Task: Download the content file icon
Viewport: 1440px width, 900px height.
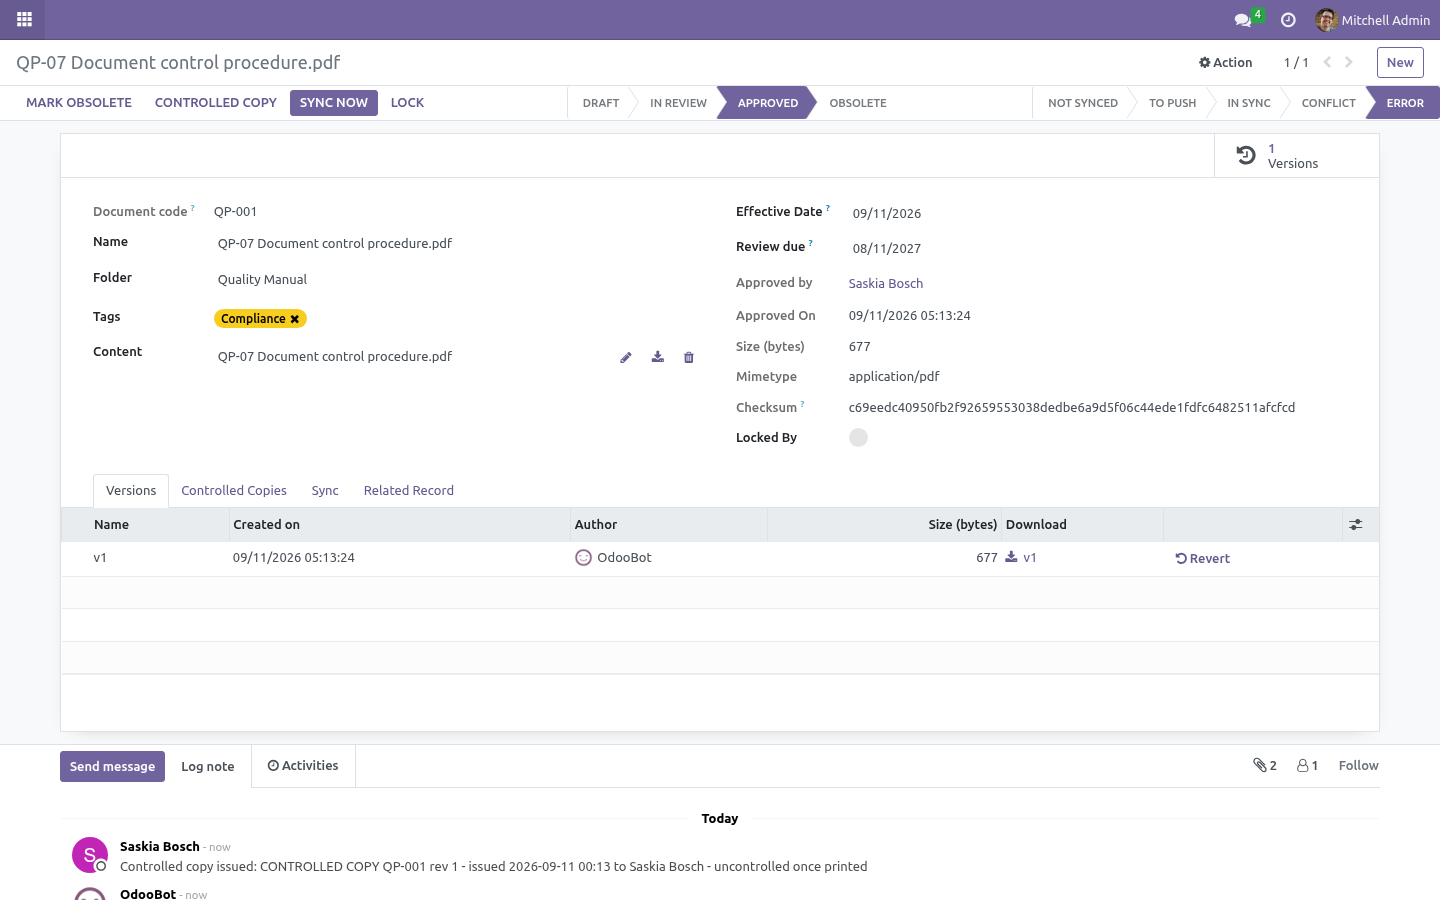Action: click(658, 357)
